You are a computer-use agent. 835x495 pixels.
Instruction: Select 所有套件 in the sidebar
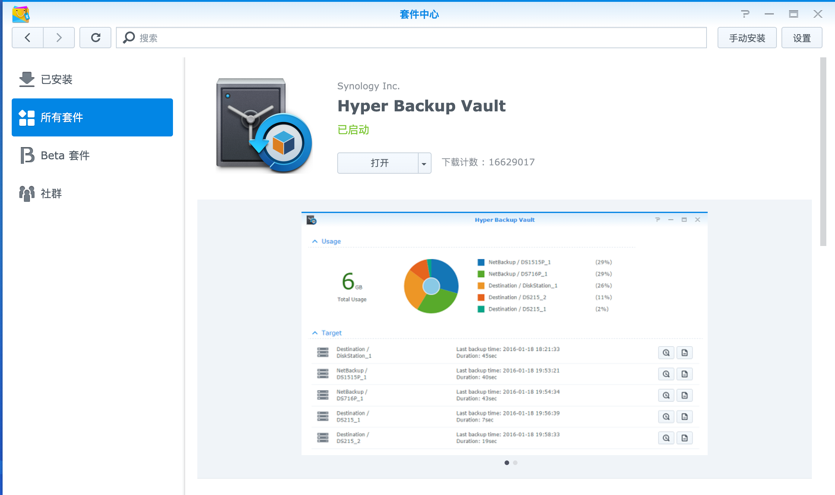pyautogui.click(x=92, y=117)
